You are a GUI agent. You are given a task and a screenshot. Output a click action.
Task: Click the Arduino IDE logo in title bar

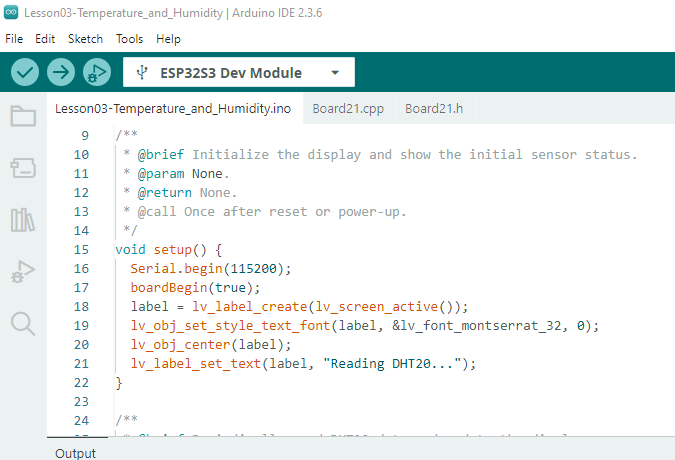click(11, 12)
